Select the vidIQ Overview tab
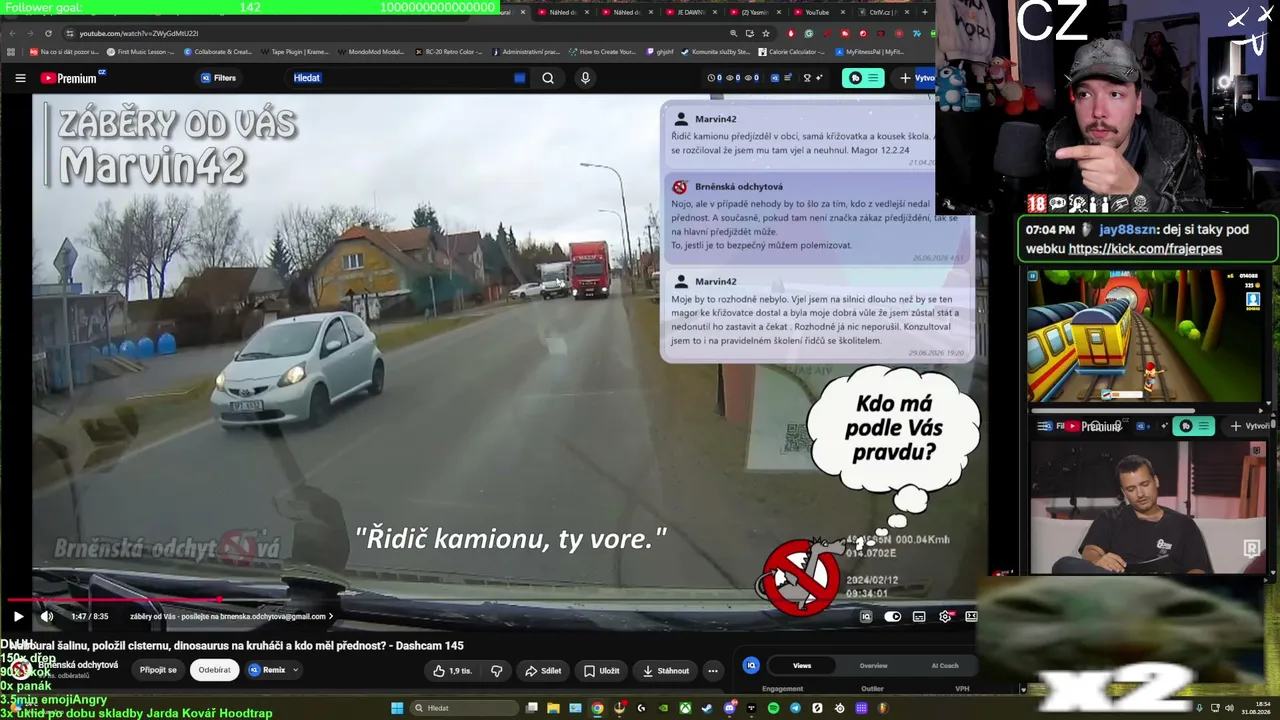Viewport: 1280px width, 720px height. [x=873, y=666]
